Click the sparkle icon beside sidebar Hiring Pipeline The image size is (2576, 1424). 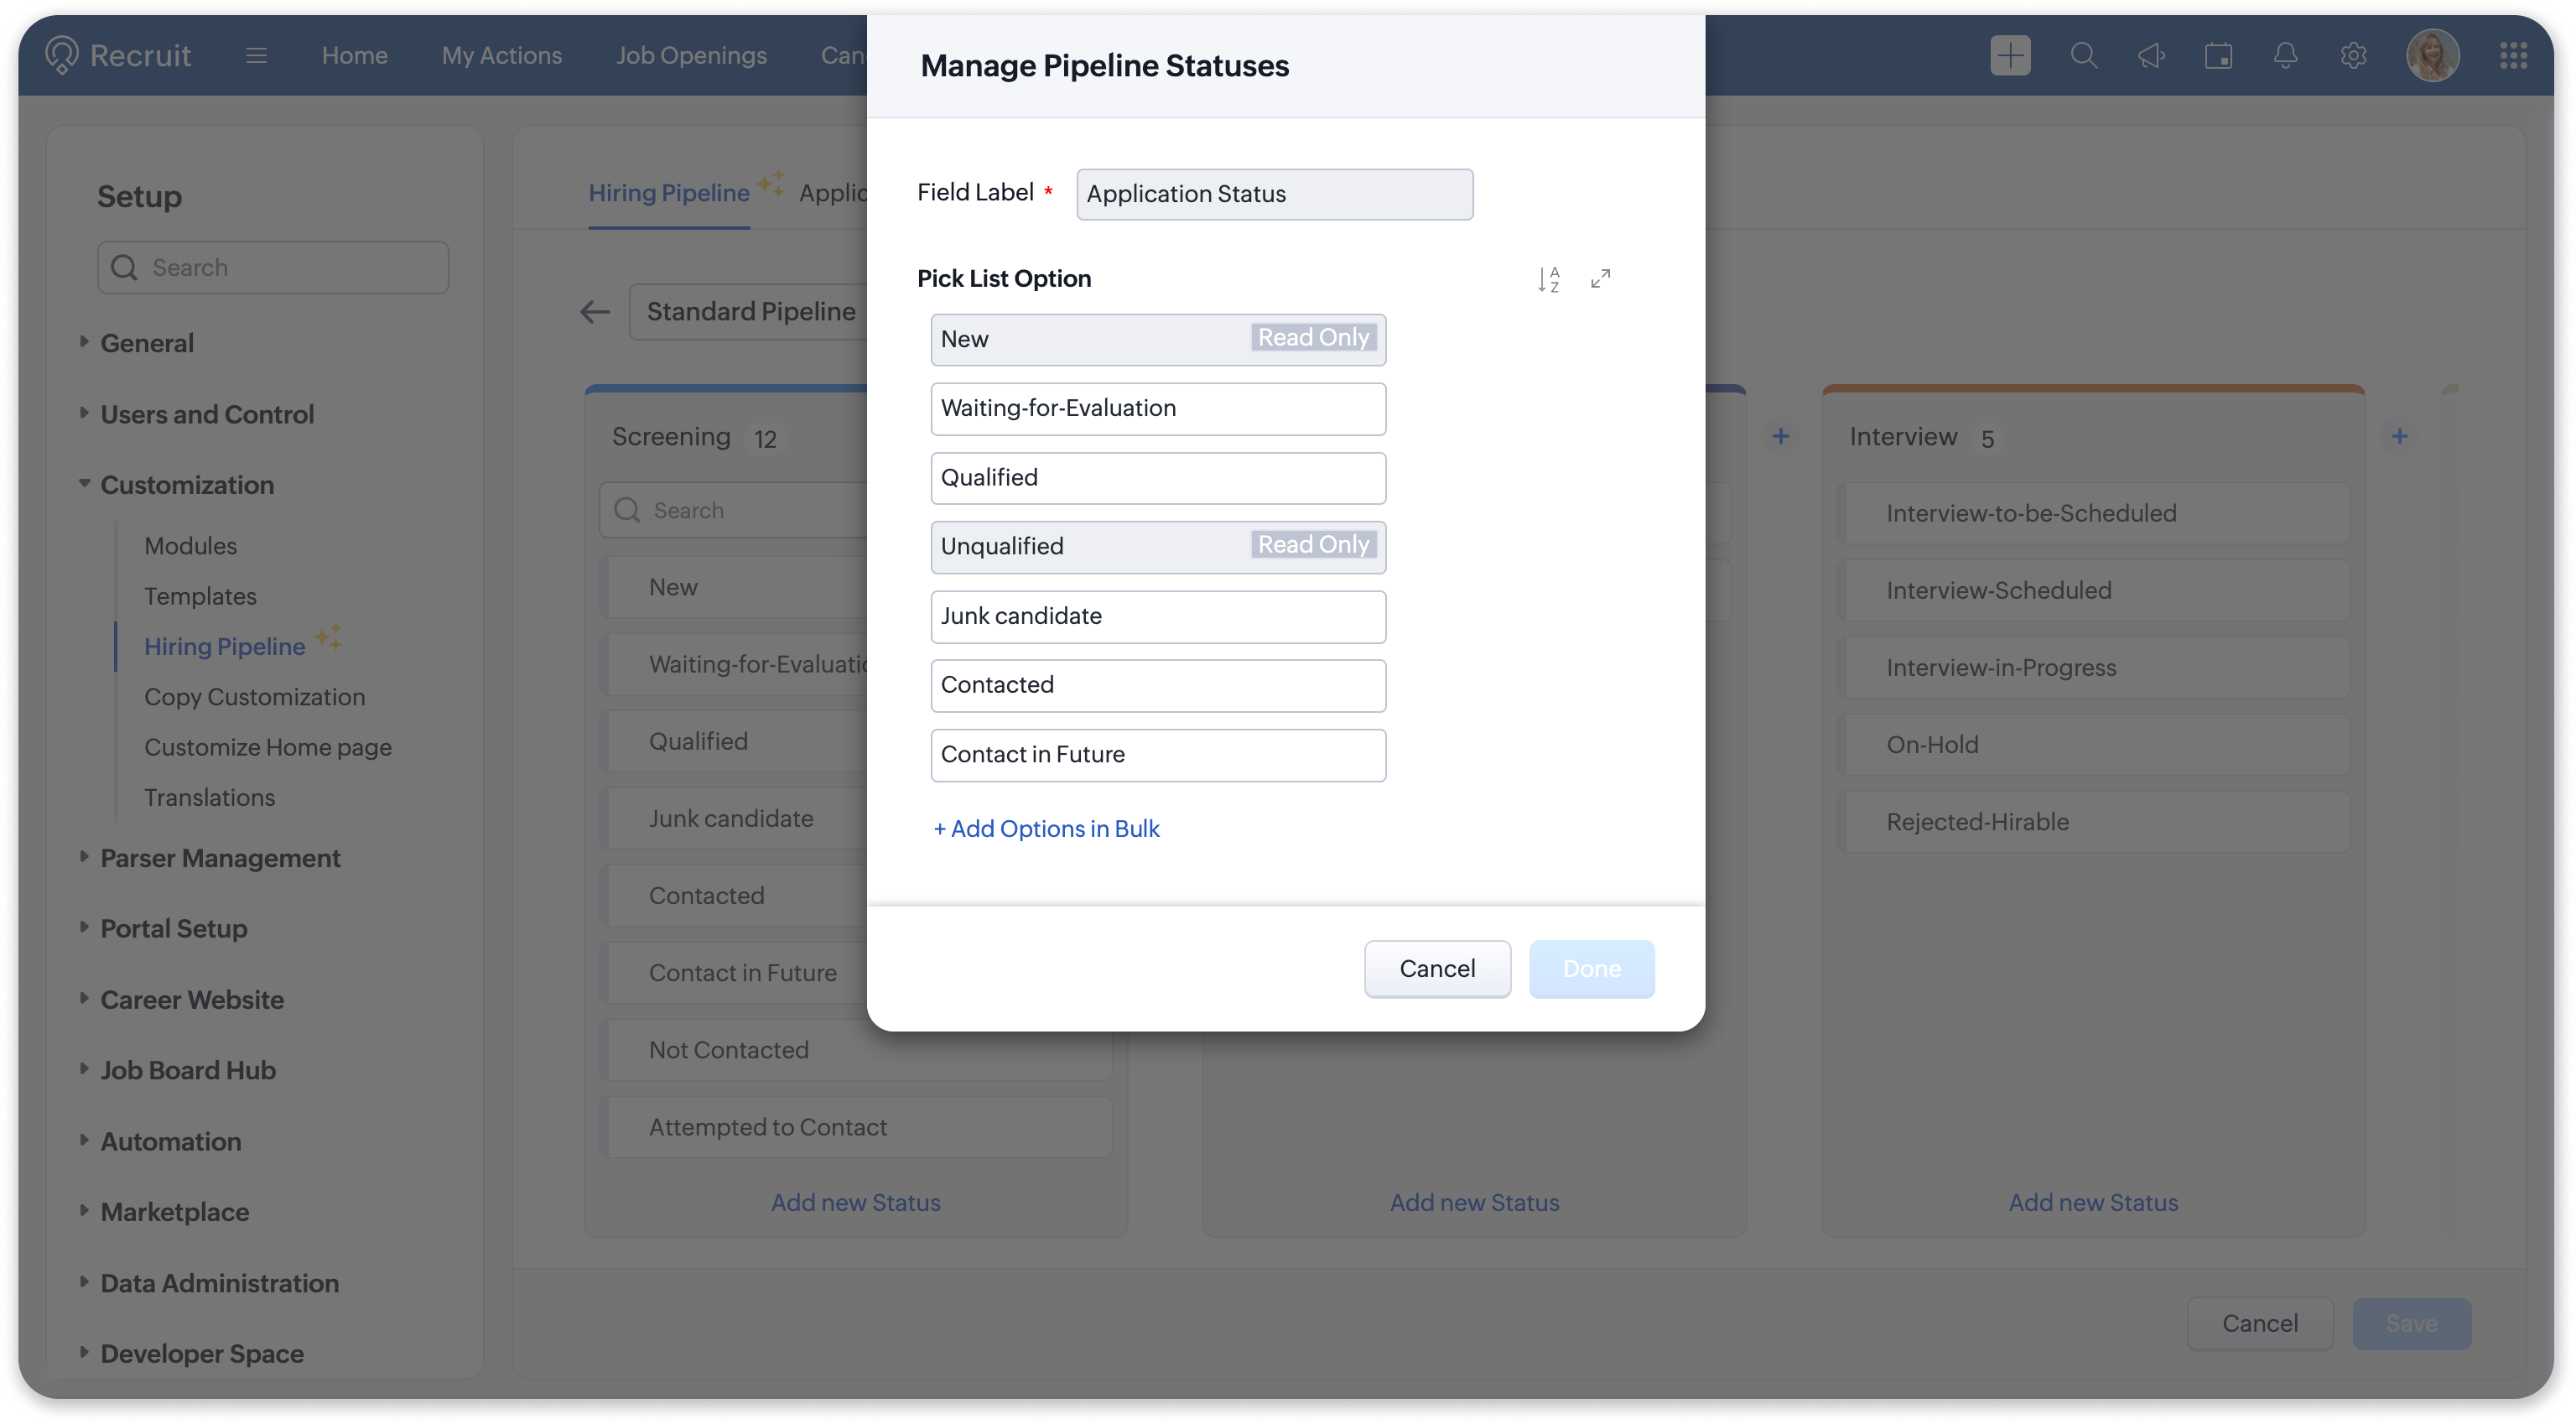coord(328,636)
